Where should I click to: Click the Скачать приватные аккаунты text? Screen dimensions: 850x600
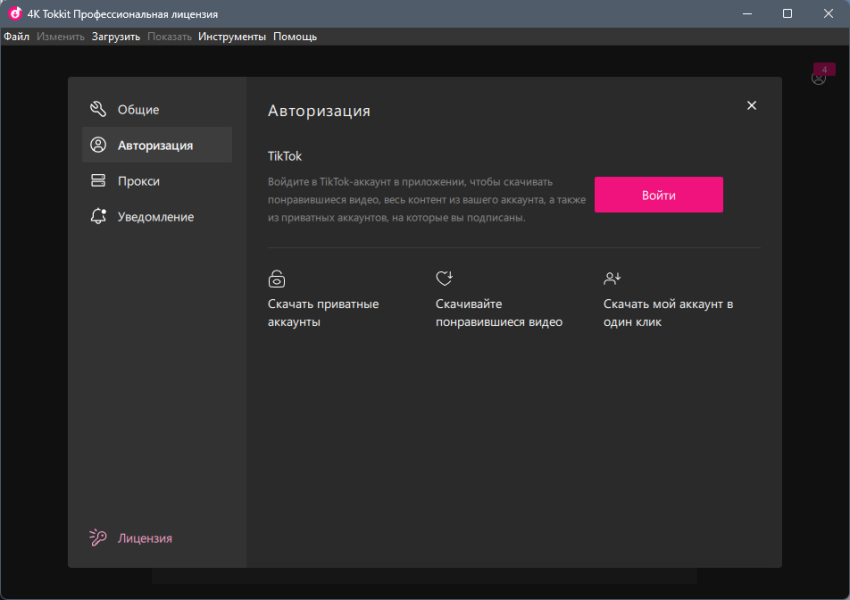[x=323, y=313]
